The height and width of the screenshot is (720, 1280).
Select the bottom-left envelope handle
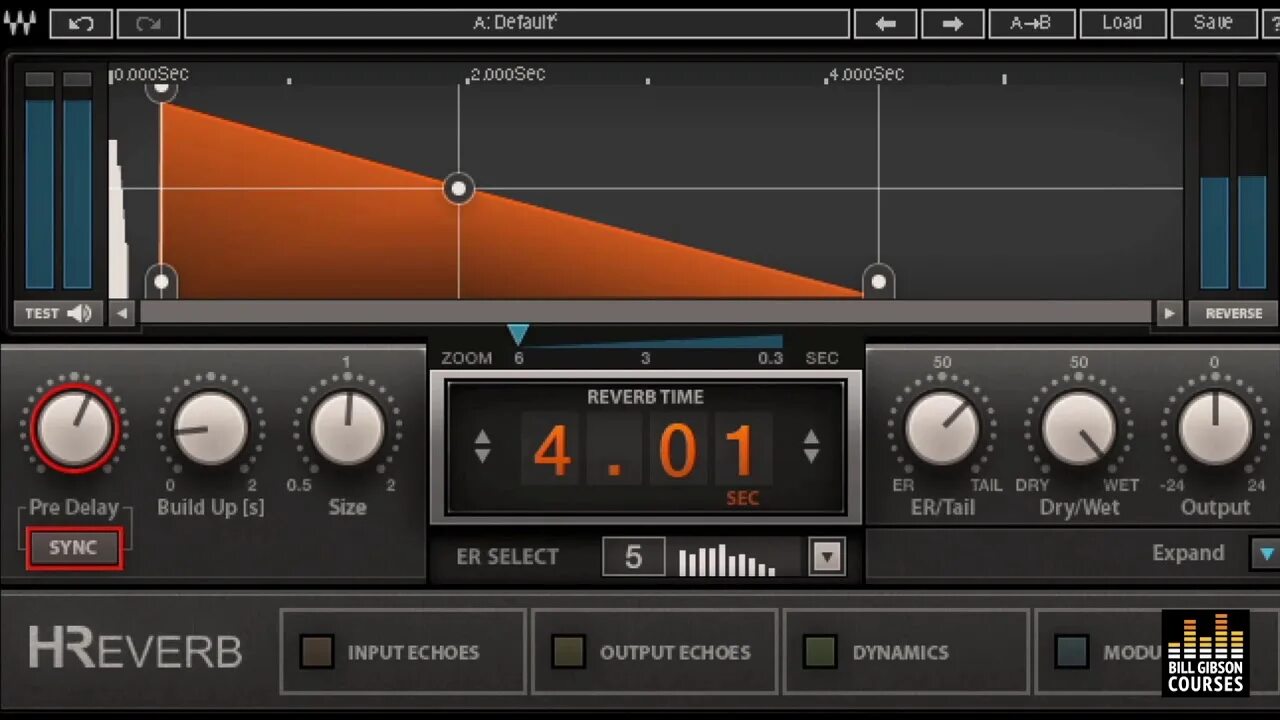(162, 282)
